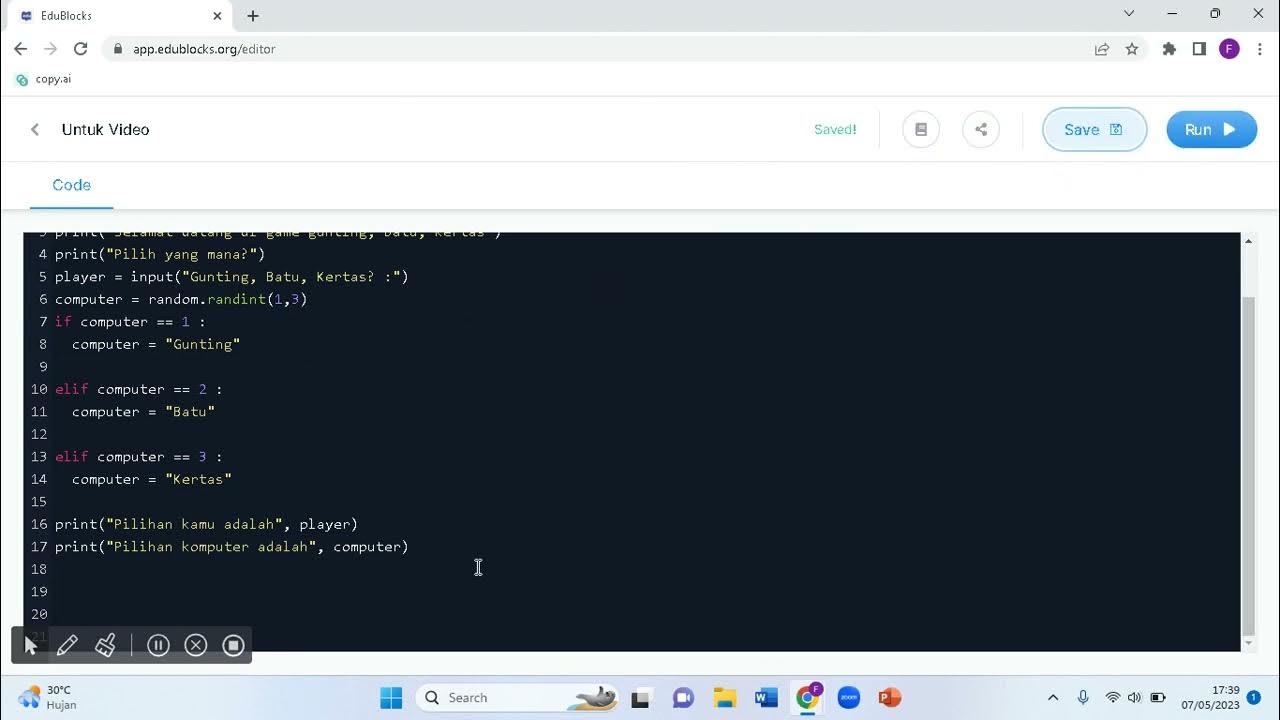Click the editor scrollbar up arrow
Image resolution: width=1280 pixels, height=720 pixels.
coord(1248,241)
